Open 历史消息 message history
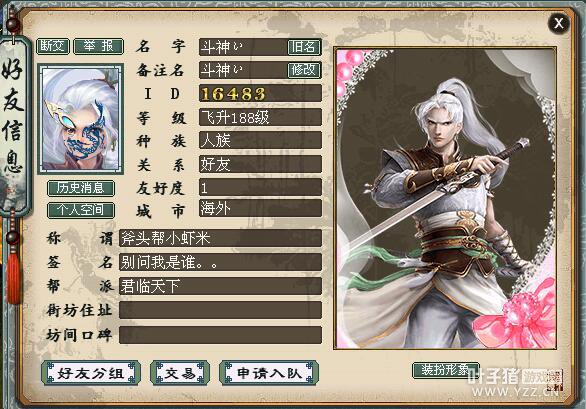586x409 pixels. click(81, 188)
